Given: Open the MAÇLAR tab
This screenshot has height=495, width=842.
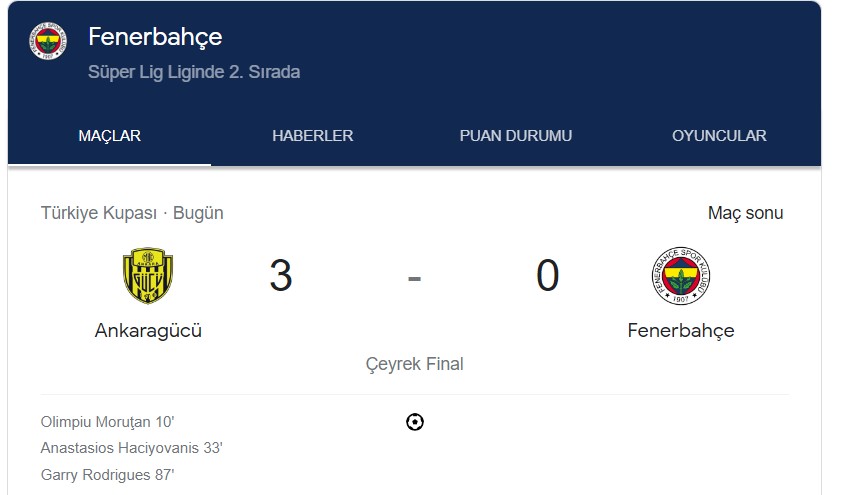Looking at the screenshot, I should point(110,136).
